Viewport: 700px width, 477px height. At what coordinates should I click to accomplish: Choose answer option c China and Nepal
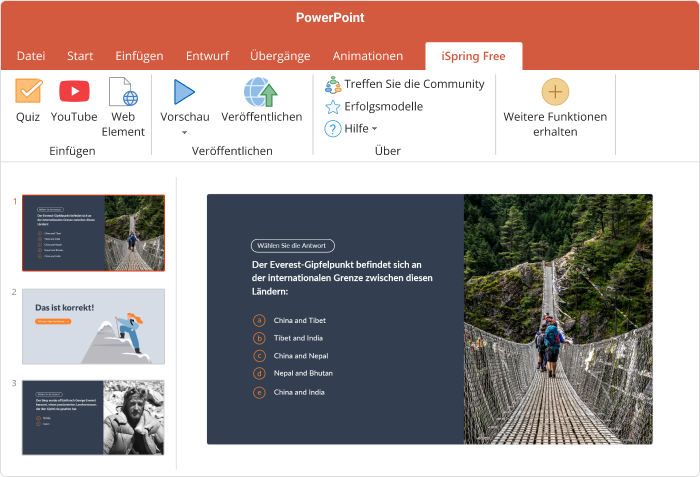(x=259, y=356)
